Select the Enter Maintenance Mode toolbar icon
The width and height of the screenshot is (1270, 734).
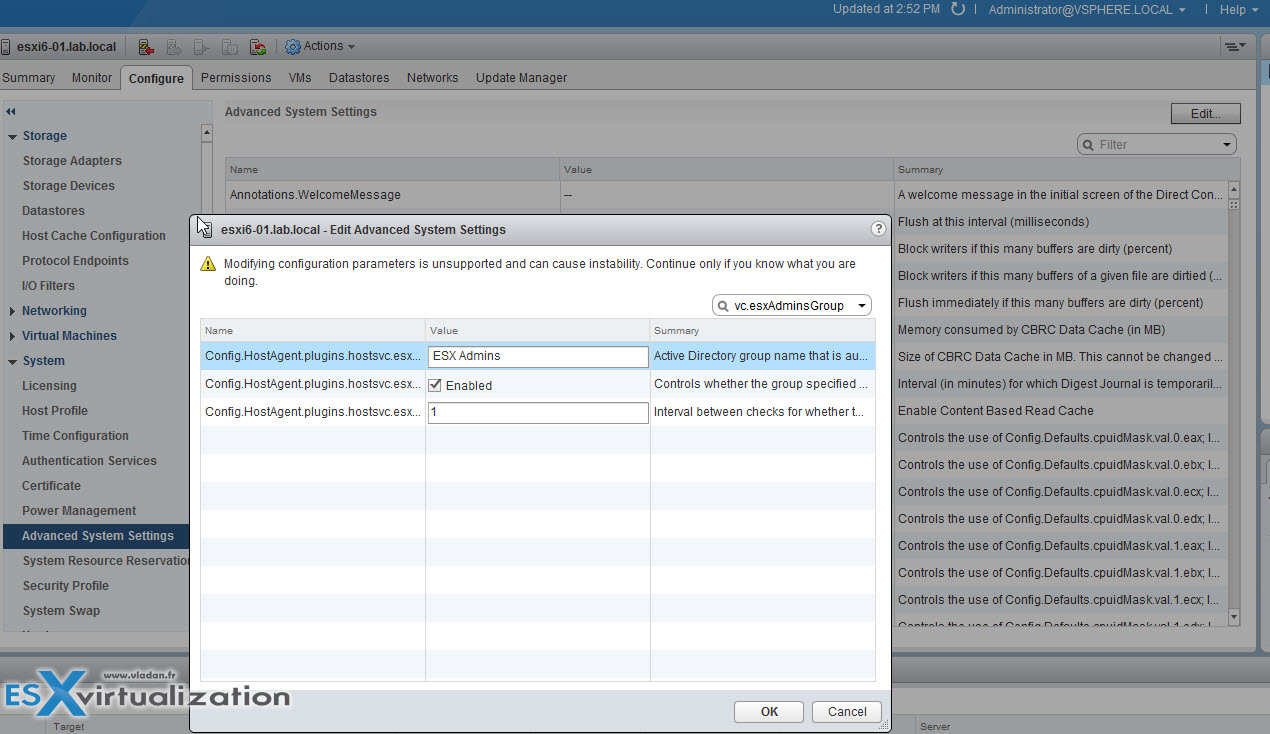pos(145,46)
